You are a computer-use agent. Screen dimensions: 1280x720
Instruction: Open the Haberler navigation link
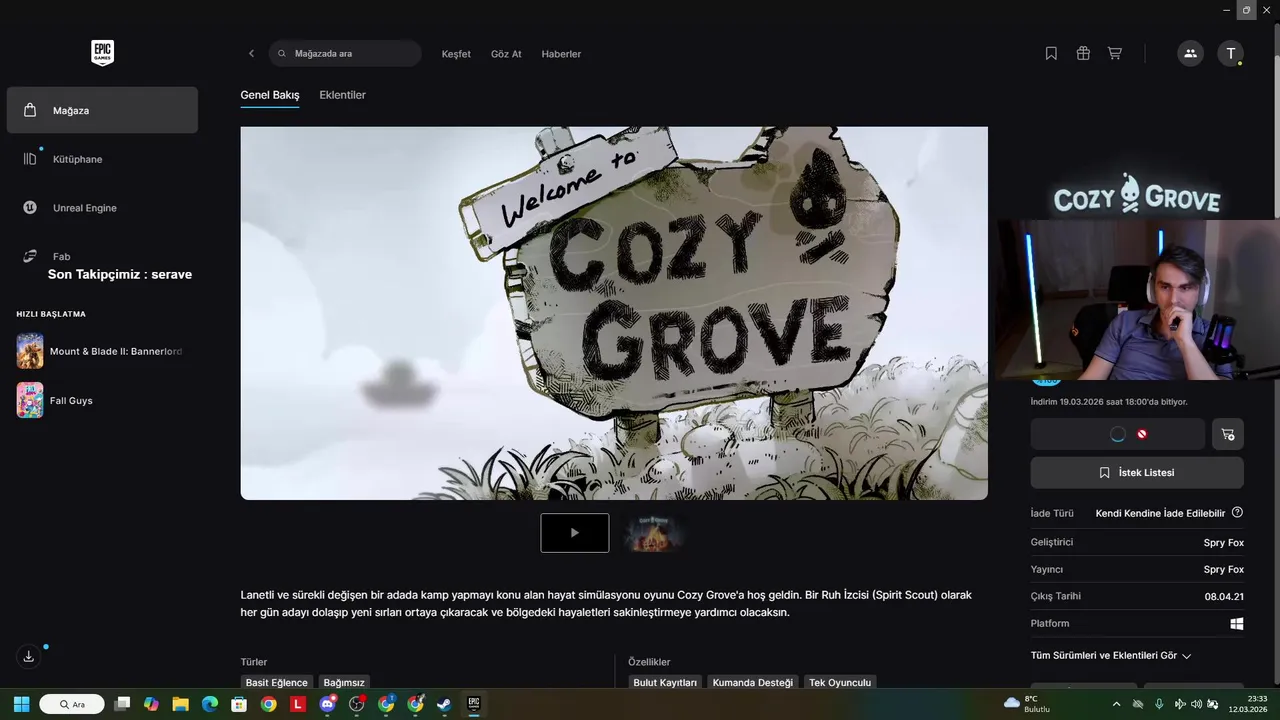tap(561, 54)
